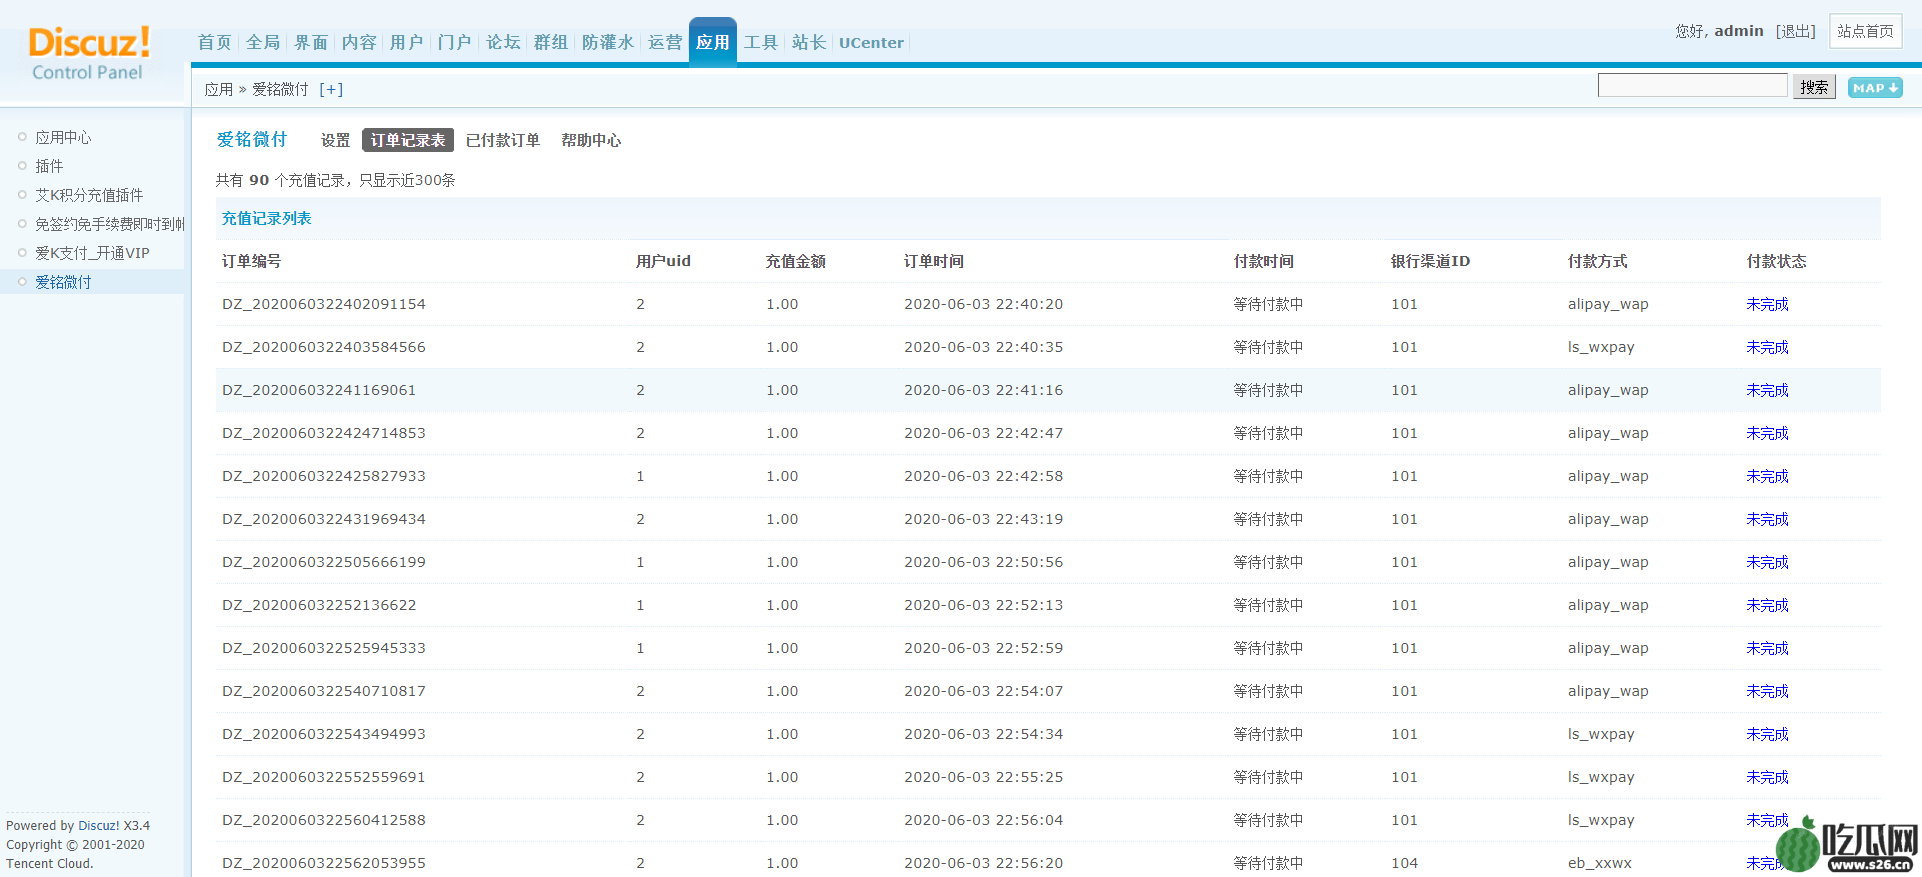Click the Discuz! Control Panel logo

click(89, 54)
